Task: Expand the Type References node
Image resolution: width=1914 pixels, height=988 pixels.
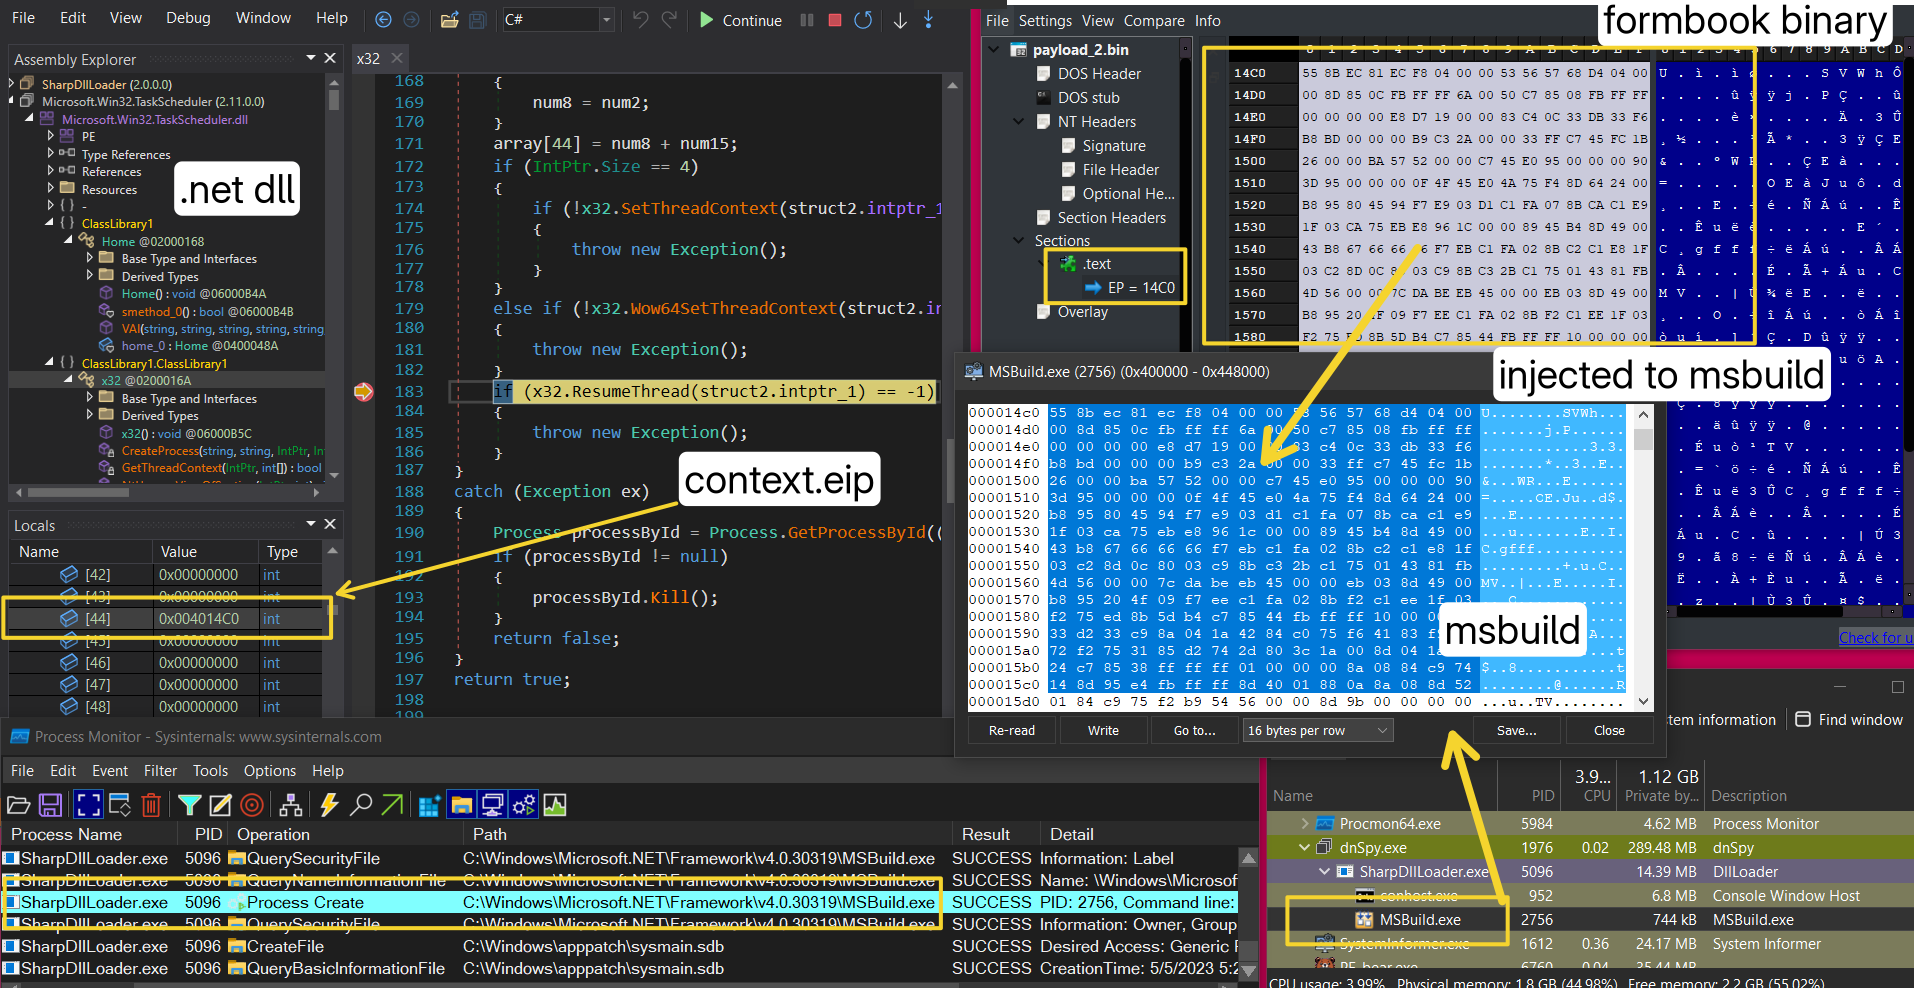Action: pyautogui.click(x=51, y=153)
